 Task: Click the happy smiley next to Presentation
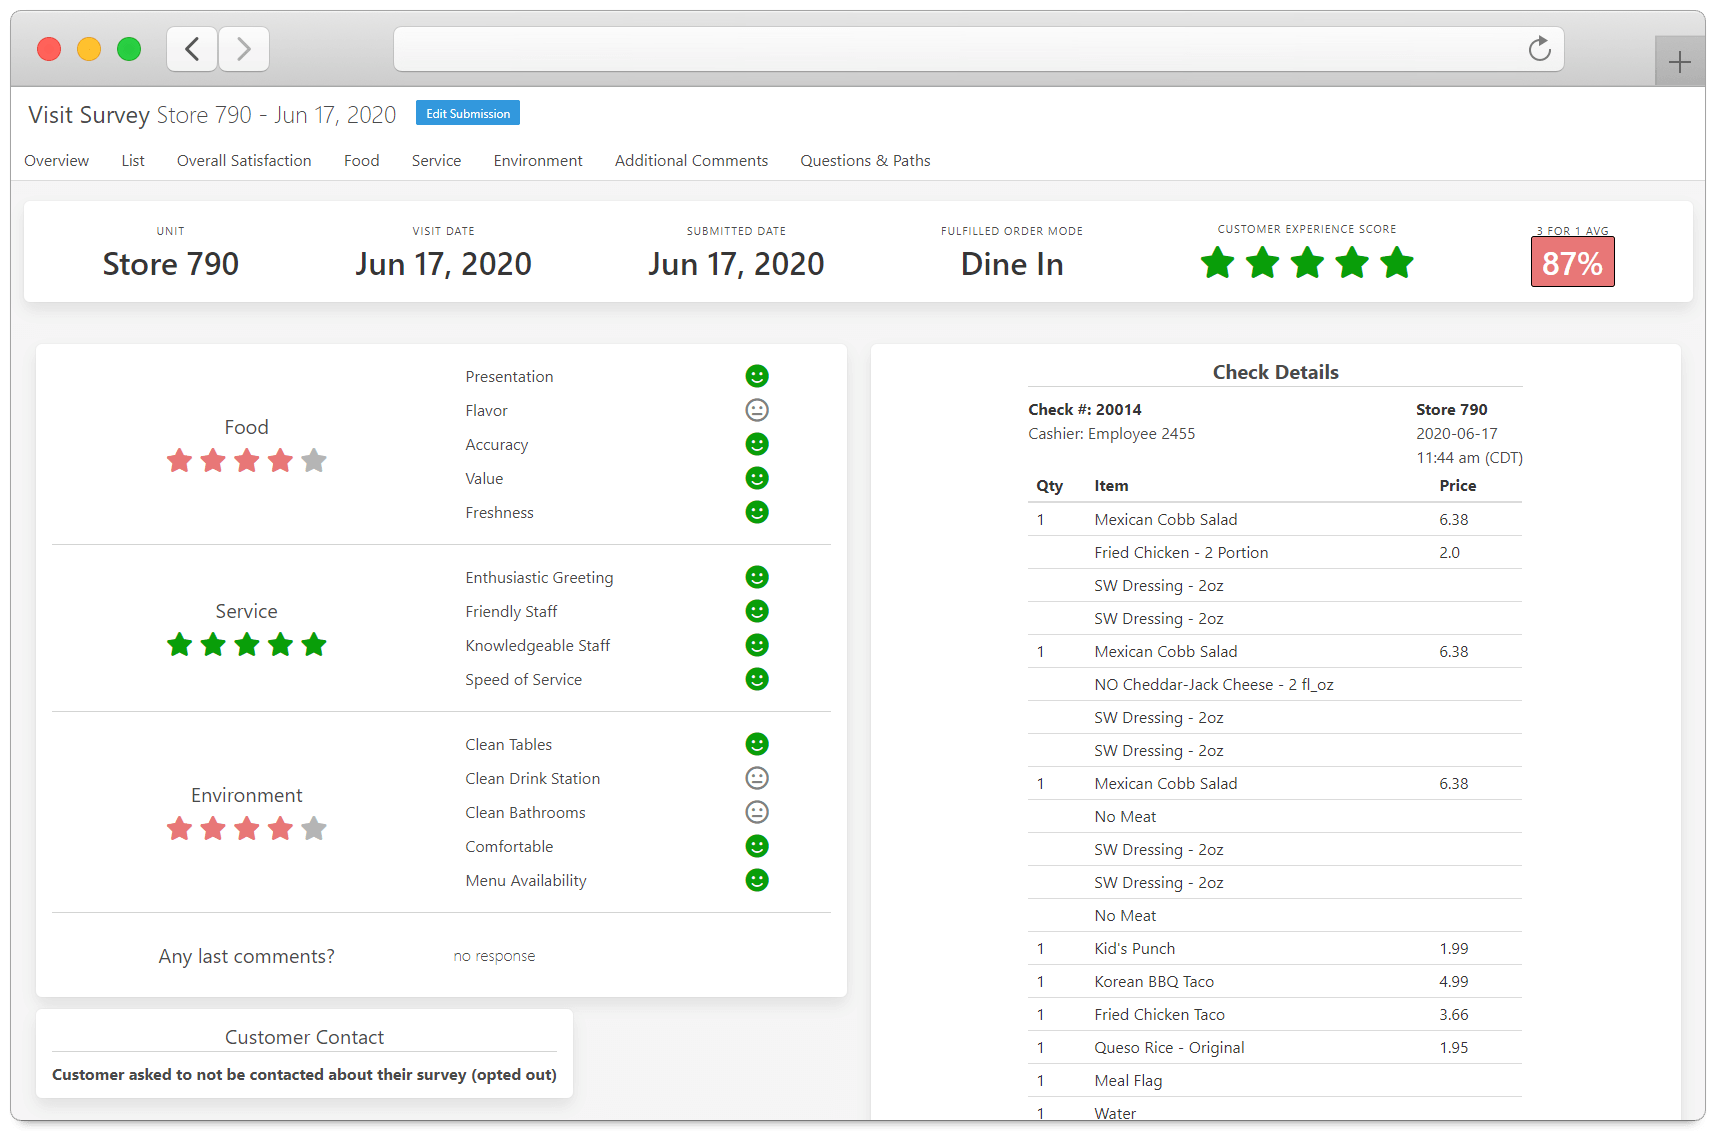[x=757, y=376]
